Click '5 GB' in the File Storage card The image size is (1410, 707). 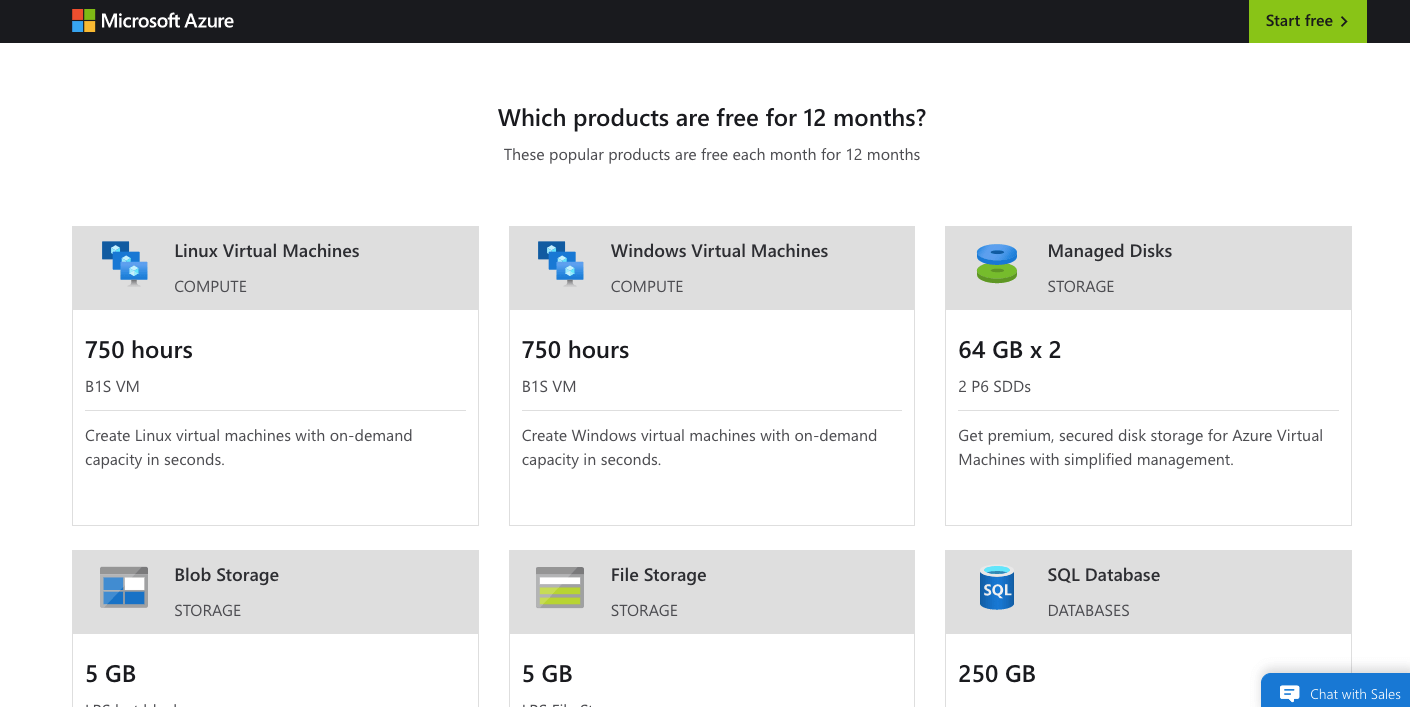click(x=547, y=674)
